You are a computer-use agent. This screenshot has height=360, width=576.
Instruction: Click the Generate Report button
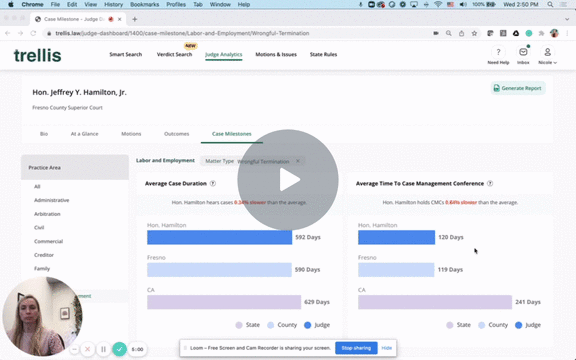click(x=518, y=88)
